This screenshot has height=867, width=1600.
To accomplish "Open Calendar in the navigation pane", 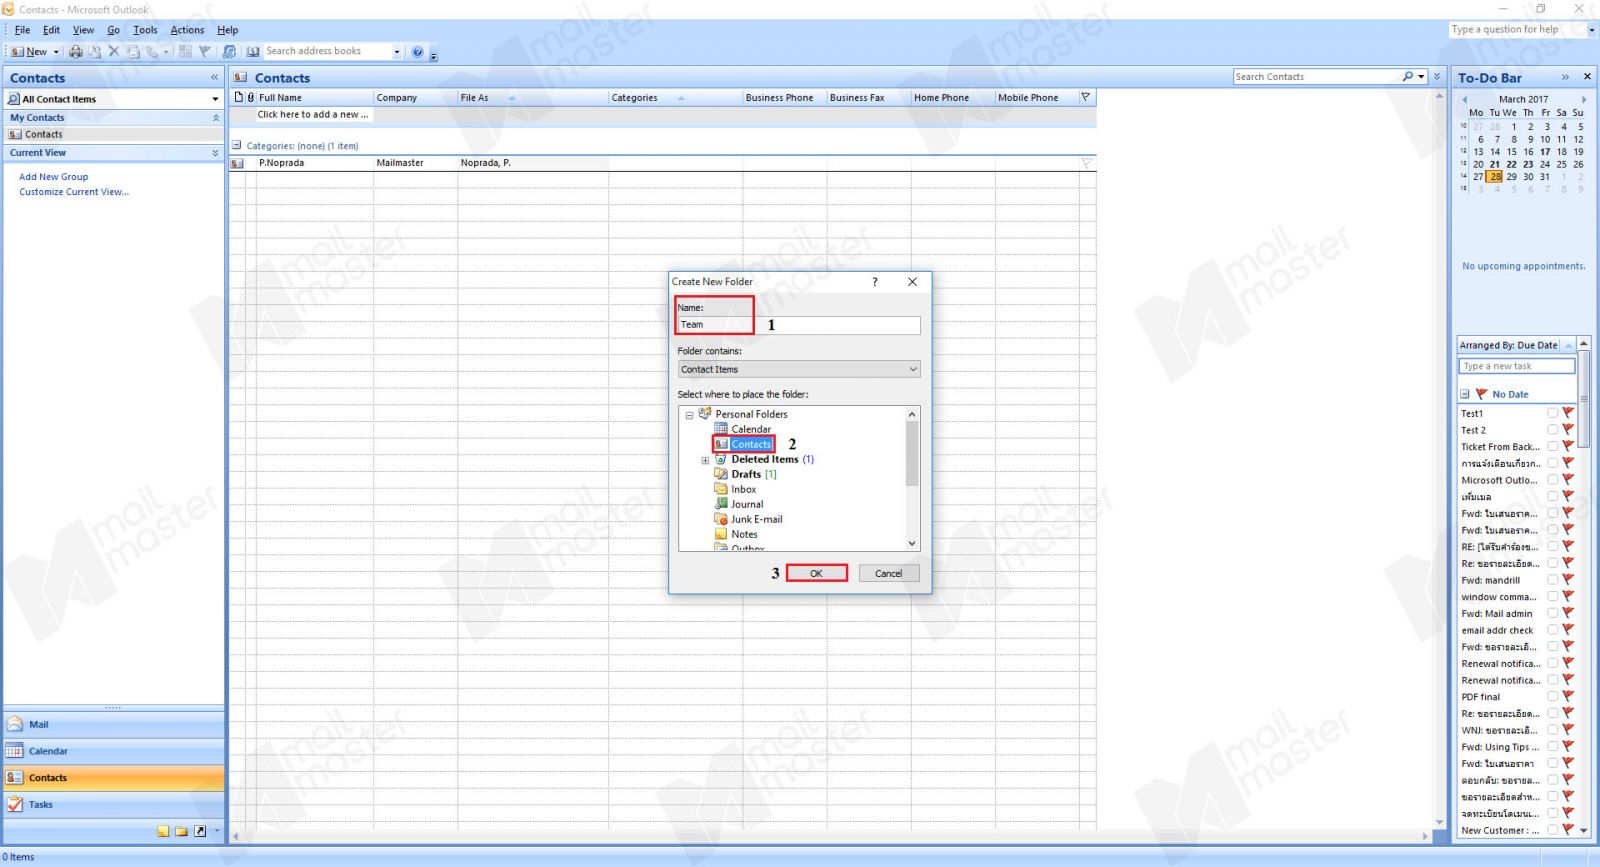I will coord(114,751).
